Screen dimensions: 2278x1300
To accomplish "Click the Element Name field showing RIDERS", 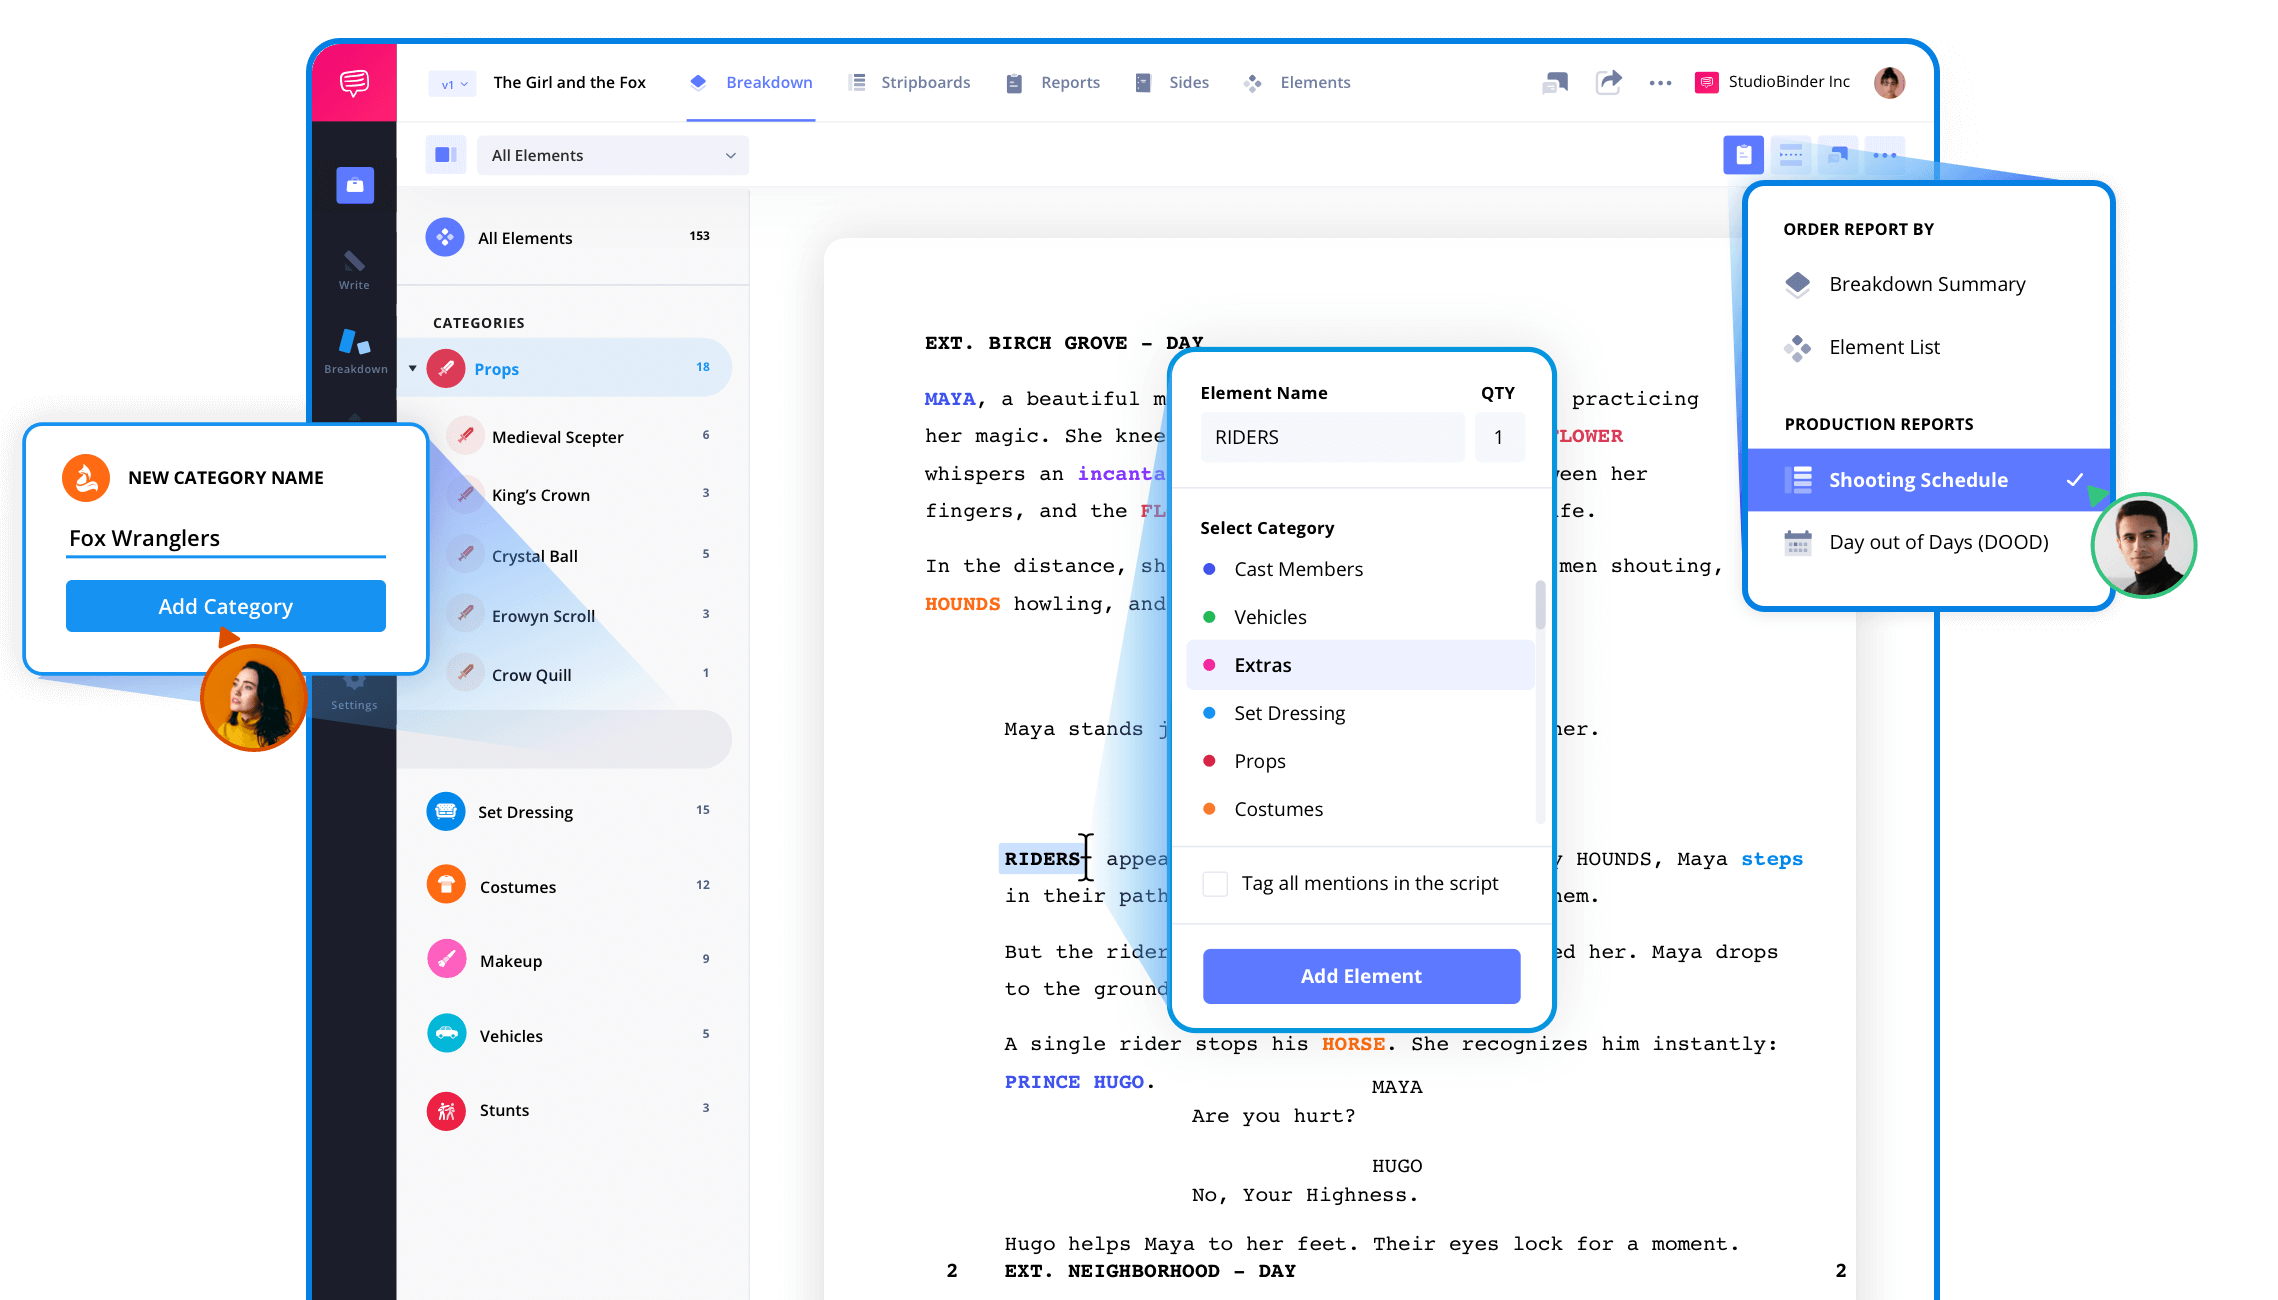I will [1331, 437].
